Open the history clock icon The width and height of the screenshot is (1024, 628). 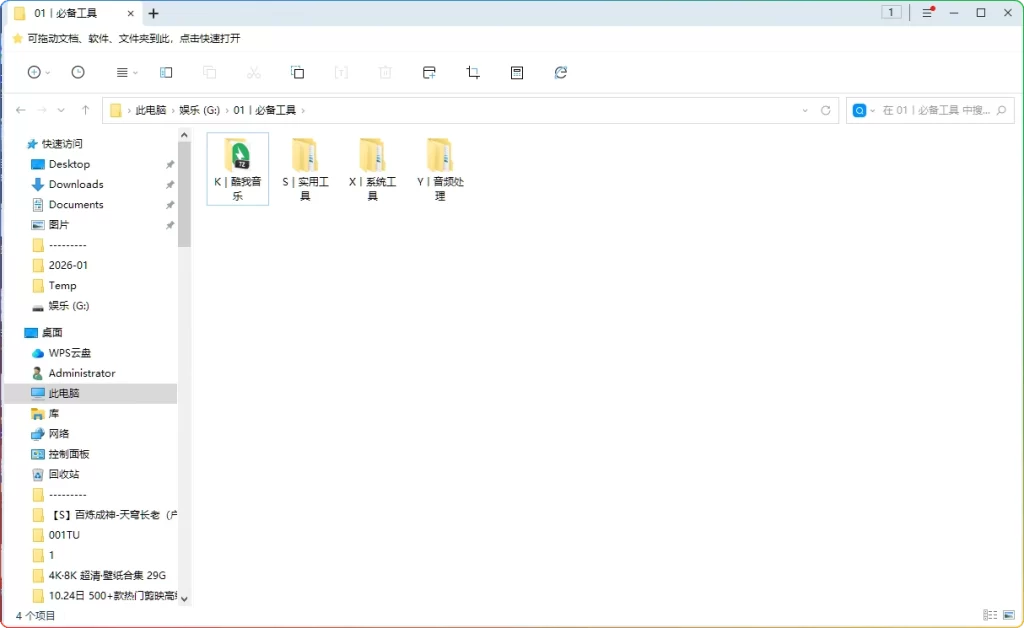78,72
